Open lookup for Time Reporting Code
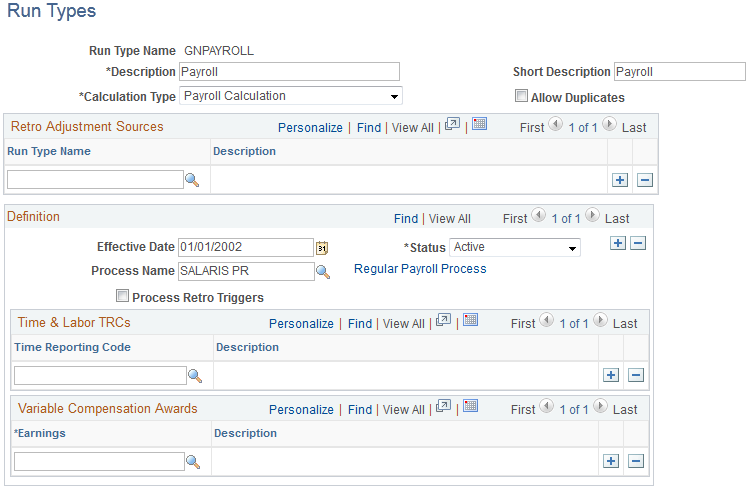Screen dimensions: 750x490 coord(195,376)
